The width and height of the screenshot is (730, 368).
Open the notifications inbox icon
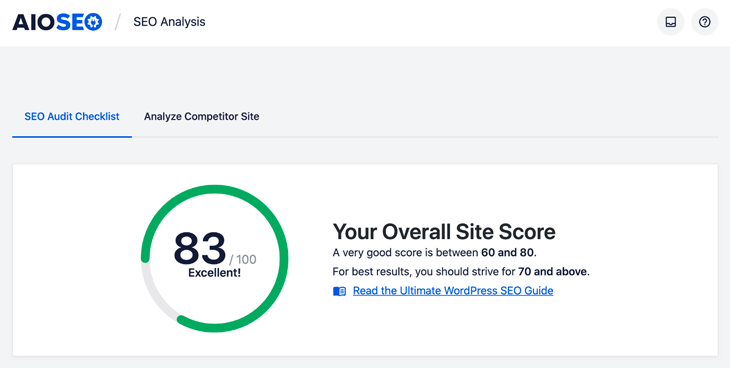point(670,22)
